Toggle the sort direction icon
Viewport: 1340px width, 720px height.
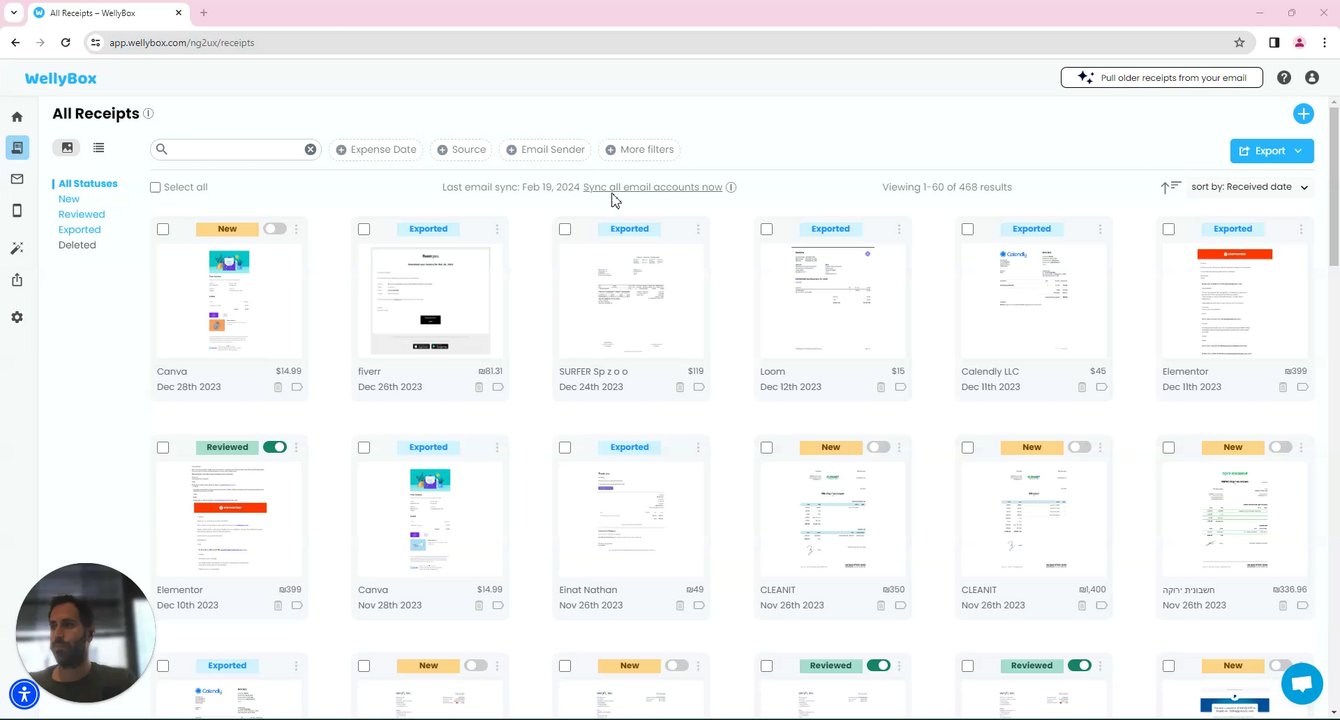tap(1171, 187)
